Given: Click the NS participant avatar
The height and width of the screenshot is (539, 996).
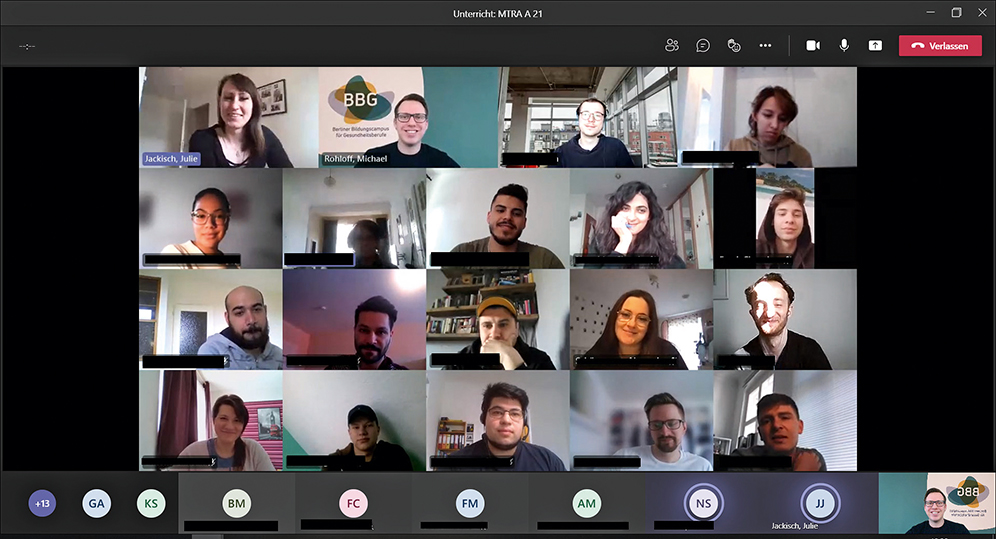Looking at the screenshot, I should click(703, 503).
